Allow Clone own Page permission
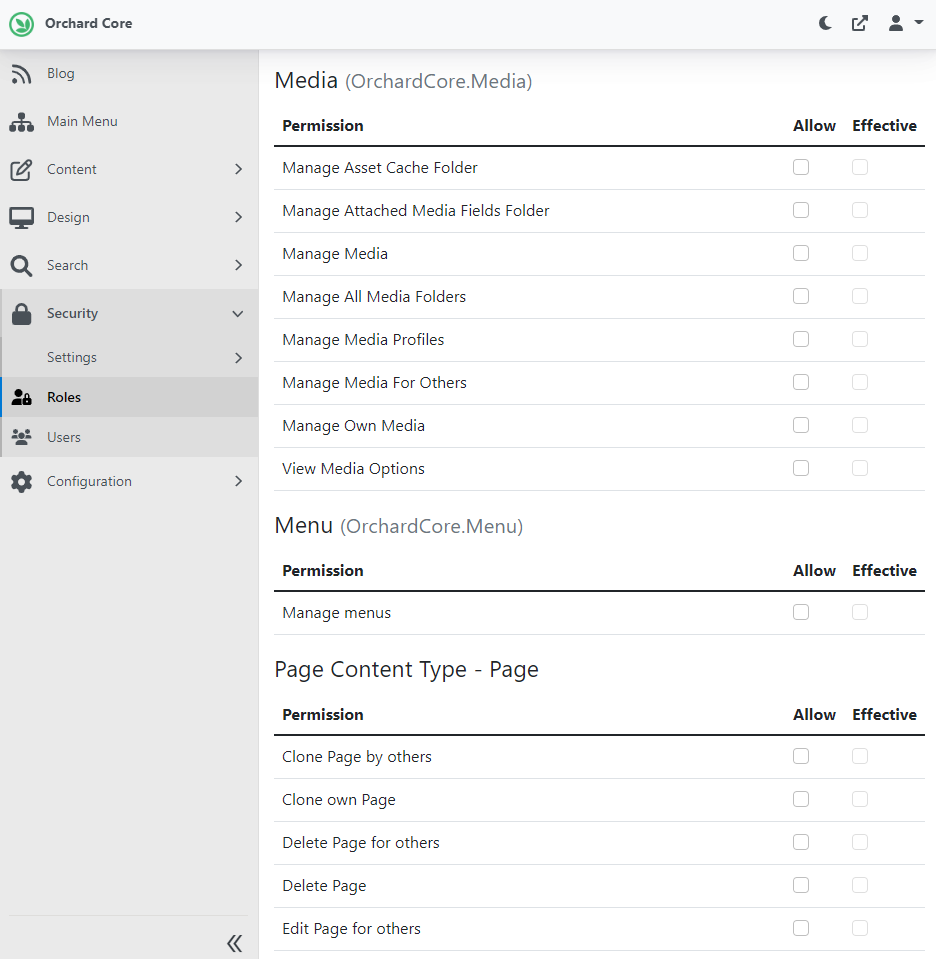The image size is (936, 959). pos(801,799)
